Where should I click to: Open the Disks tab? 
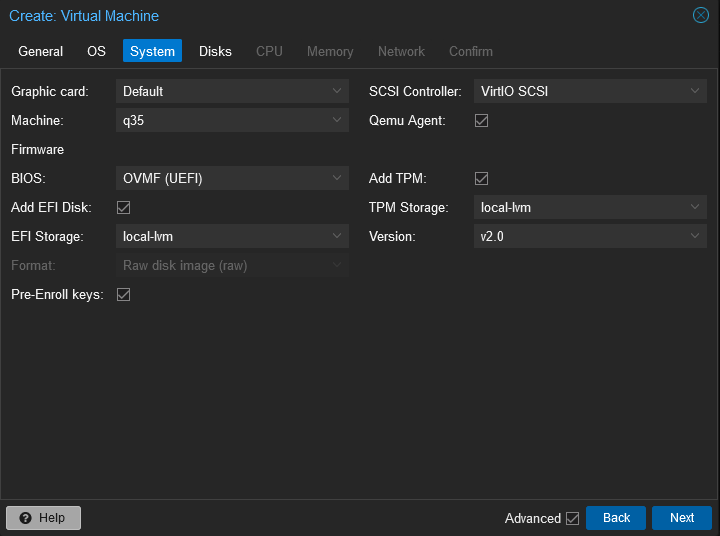point(215,51)
